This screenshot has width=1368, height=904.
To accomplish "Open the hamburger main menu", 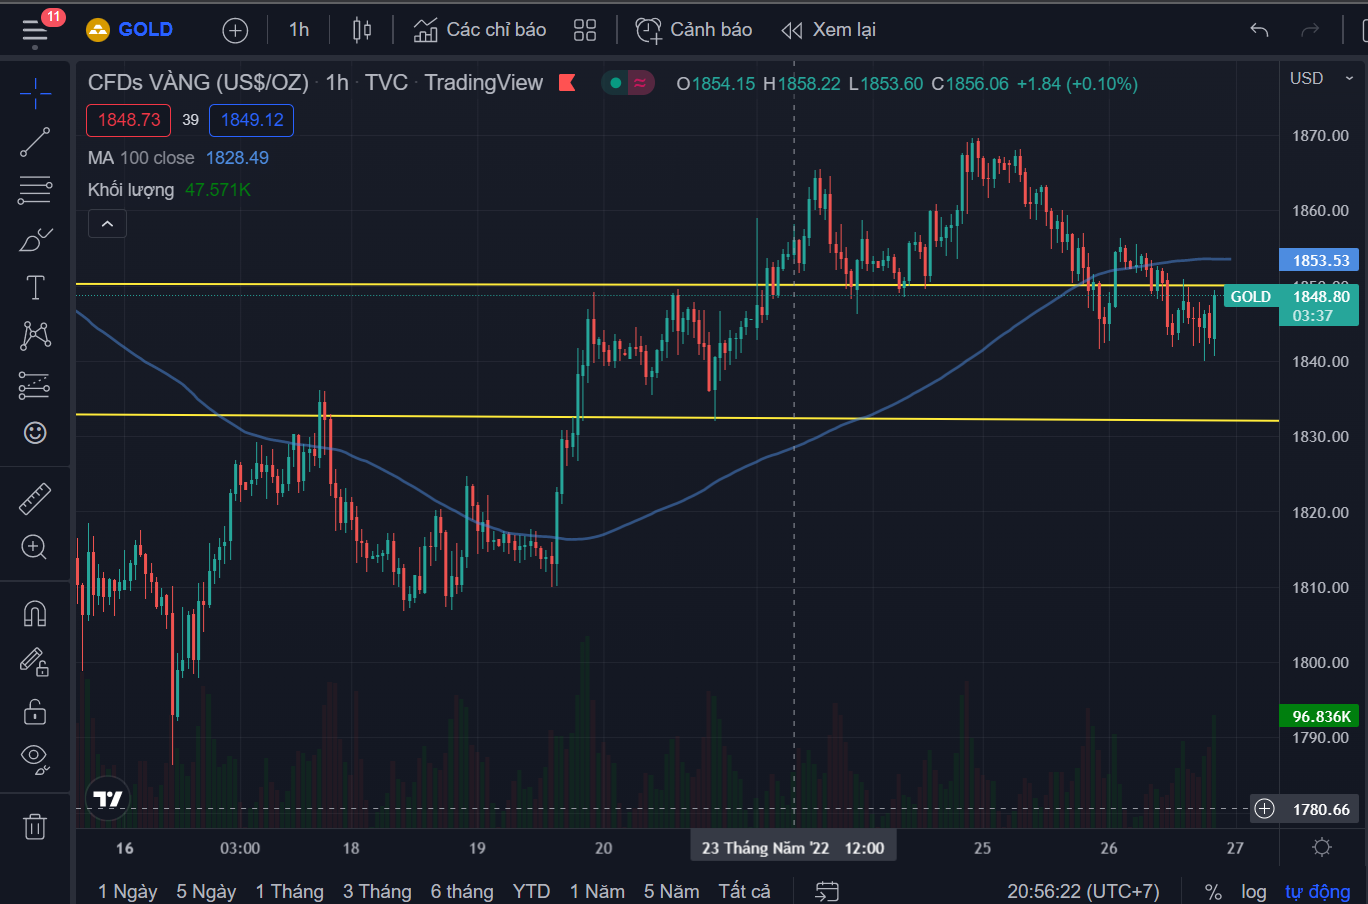I will point(35,31).
